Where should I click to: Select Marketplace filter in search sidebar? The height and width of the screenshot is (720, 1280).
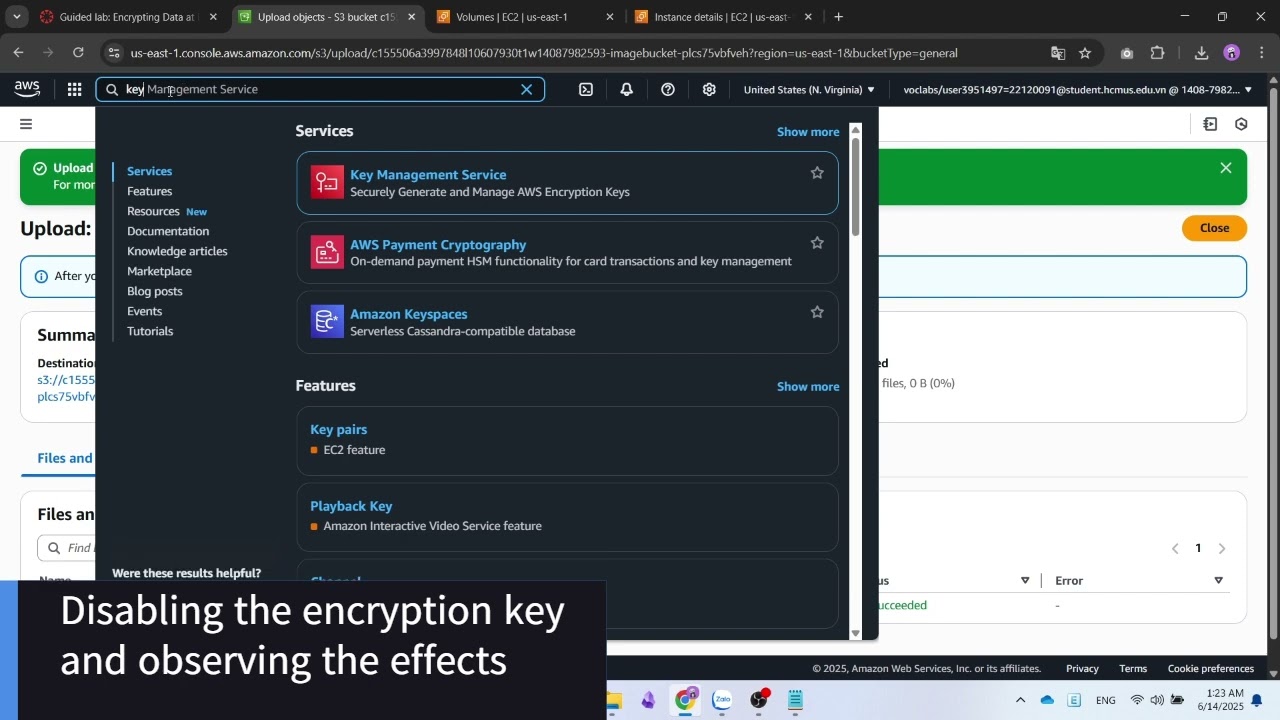(159, 271)
